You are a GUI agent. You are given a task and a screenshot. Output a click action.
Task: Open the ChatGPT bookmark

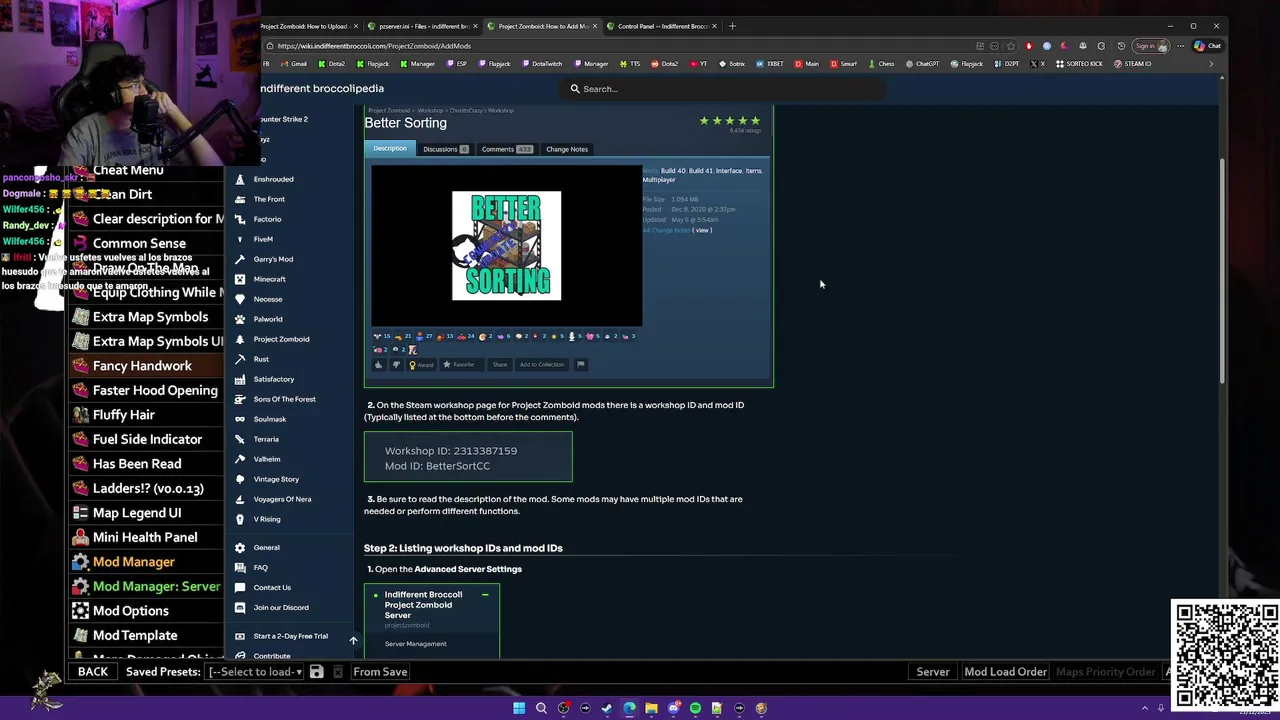922,64
